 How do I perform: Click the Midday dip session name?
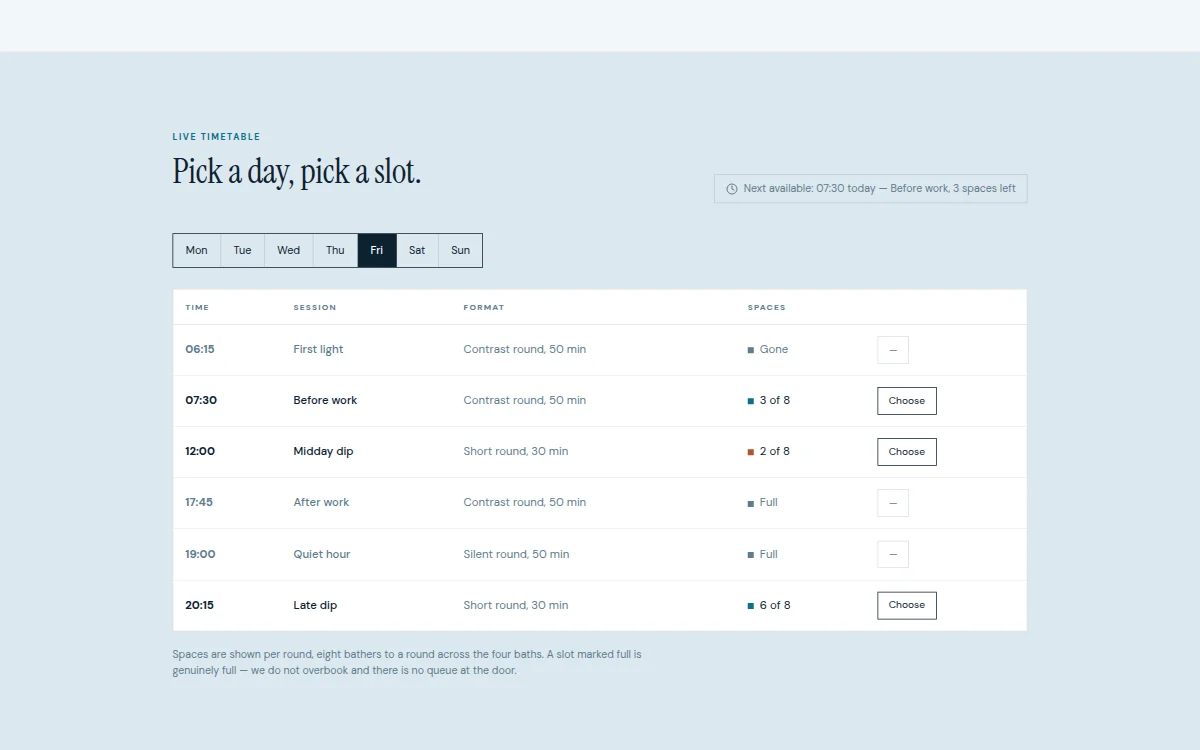(x=323, y=452)
